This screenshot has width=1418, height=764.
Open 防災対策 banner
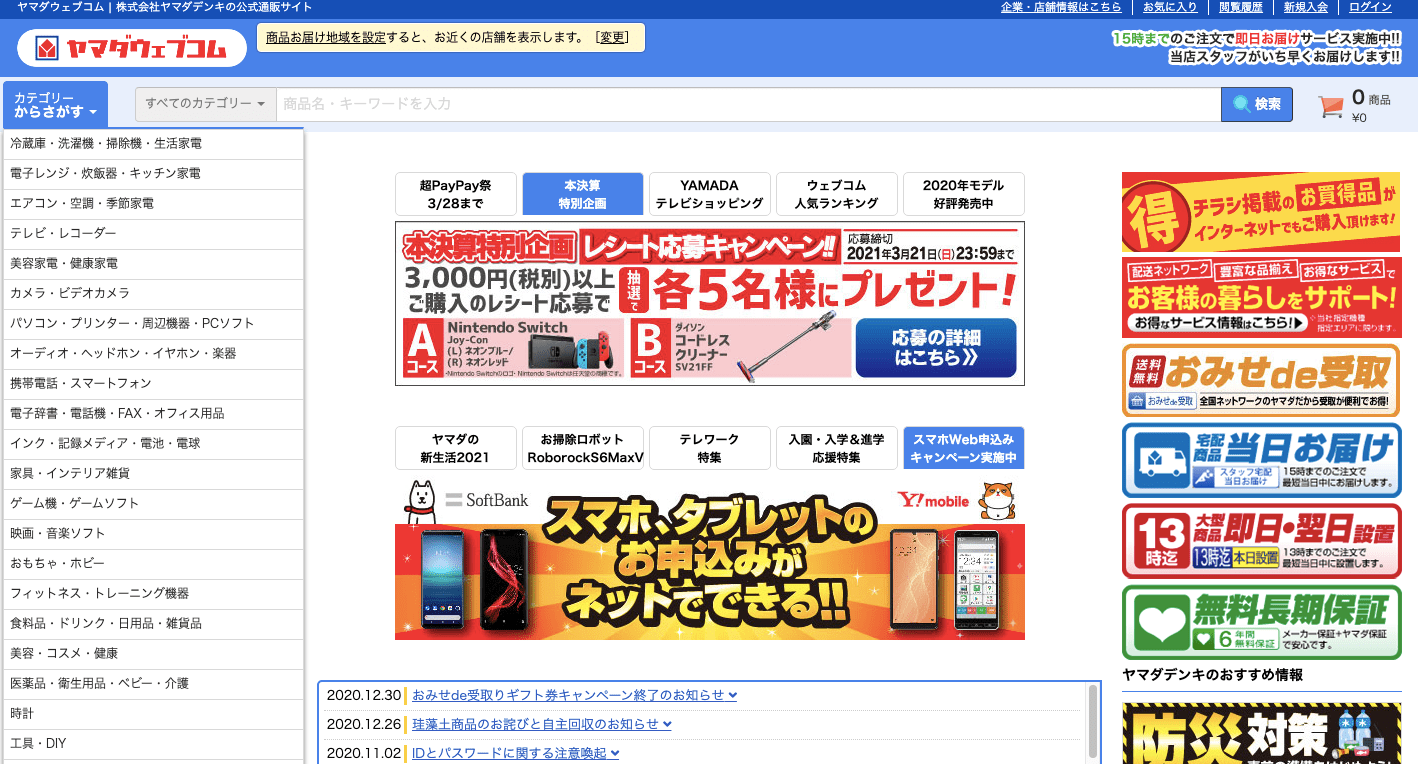point(1261,733)
